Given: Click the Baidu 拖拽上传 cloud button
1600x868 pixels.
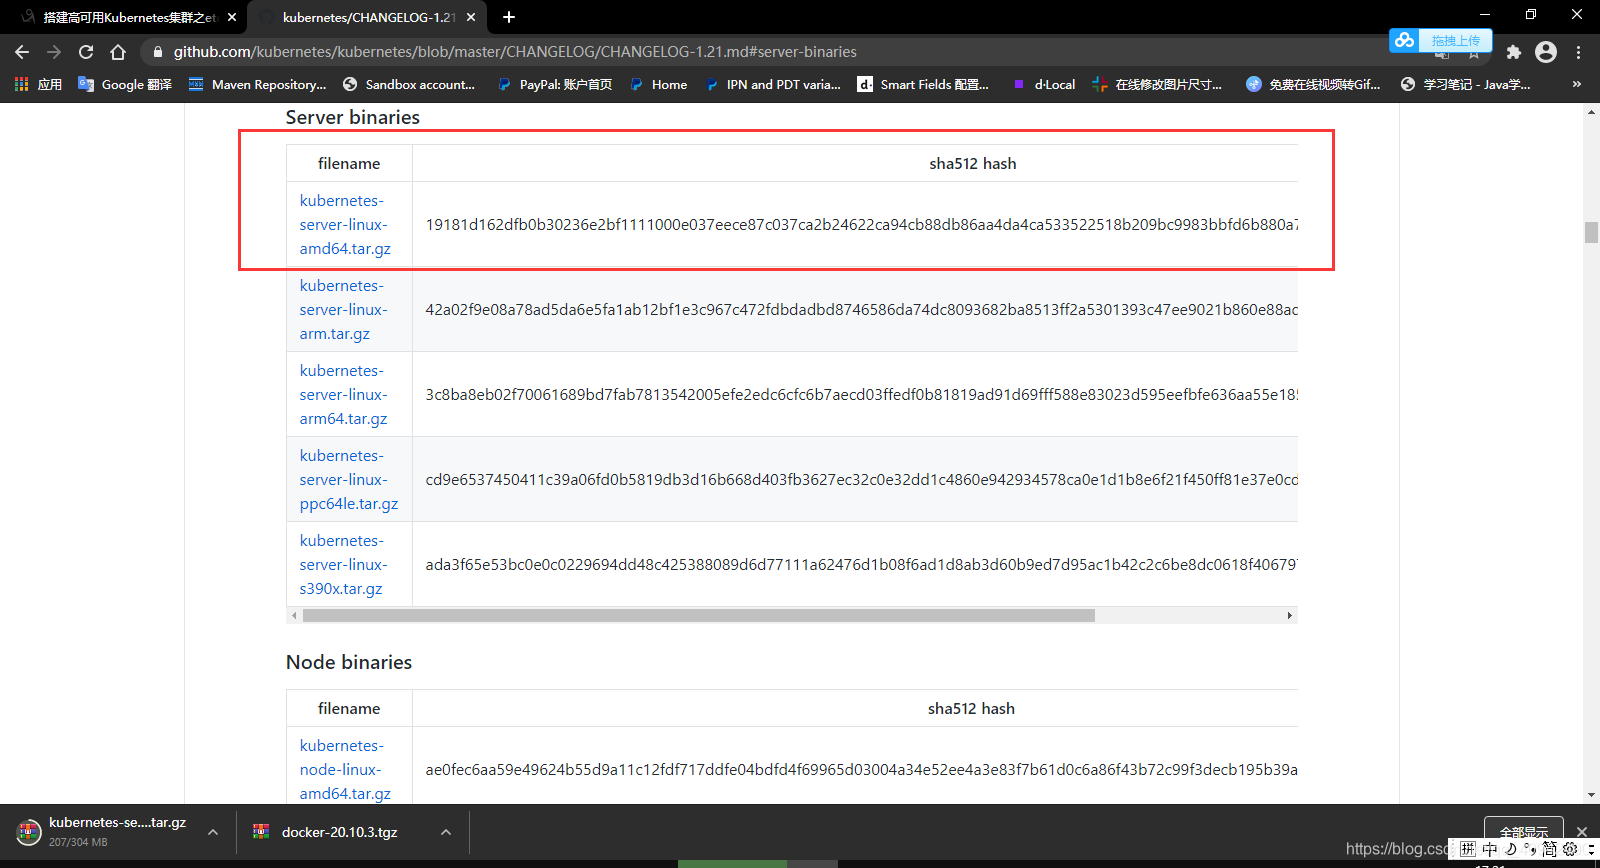Looking at the screenshot, I should 1440,40.
